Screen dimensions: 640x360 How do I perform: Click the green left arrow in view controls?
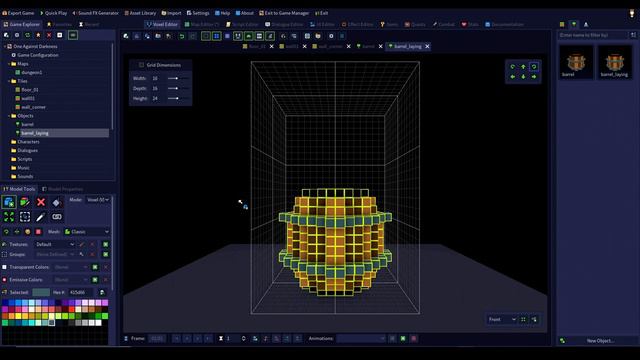point(513,77)
